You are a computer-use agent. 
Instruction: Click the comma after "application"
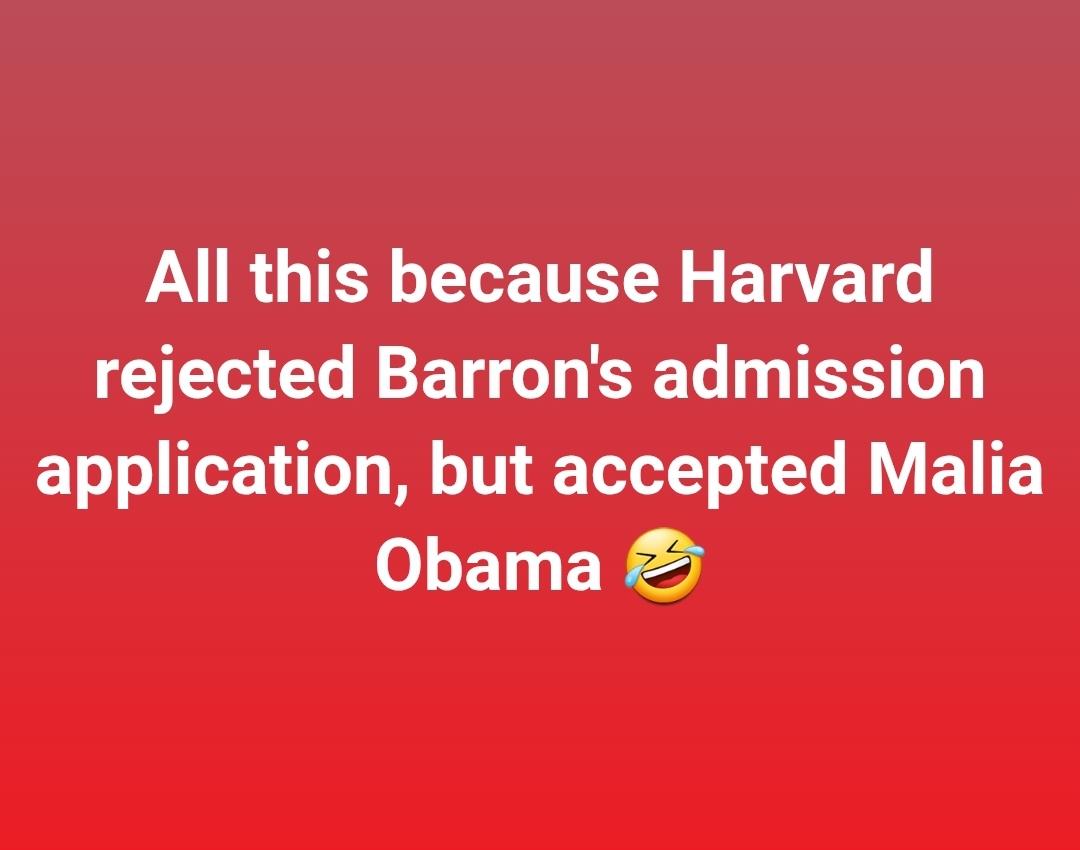401,493
